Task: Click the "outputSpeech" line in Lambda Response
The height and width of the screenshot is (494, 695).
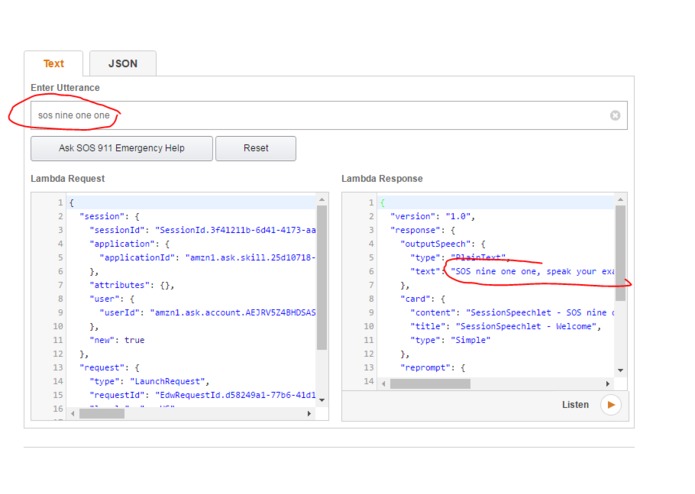Action: pos(443,244)
